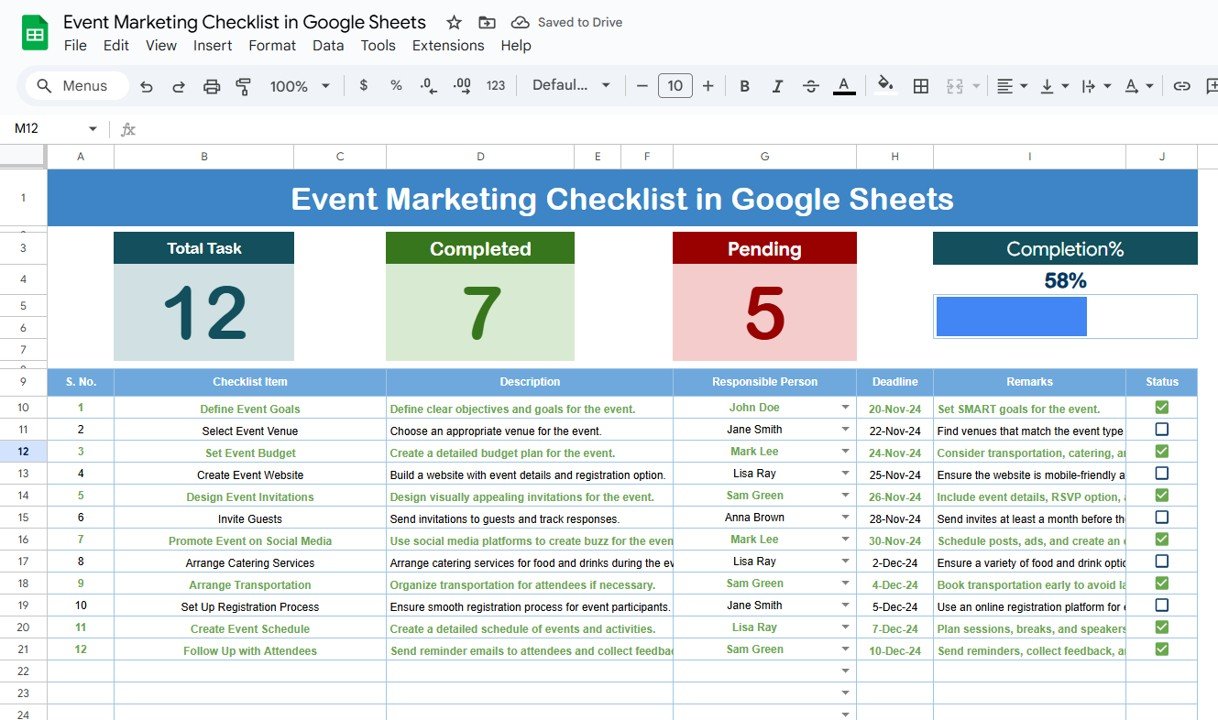Open the View menu
This screenshot has height=720, width=1218.
pos(161,45)
